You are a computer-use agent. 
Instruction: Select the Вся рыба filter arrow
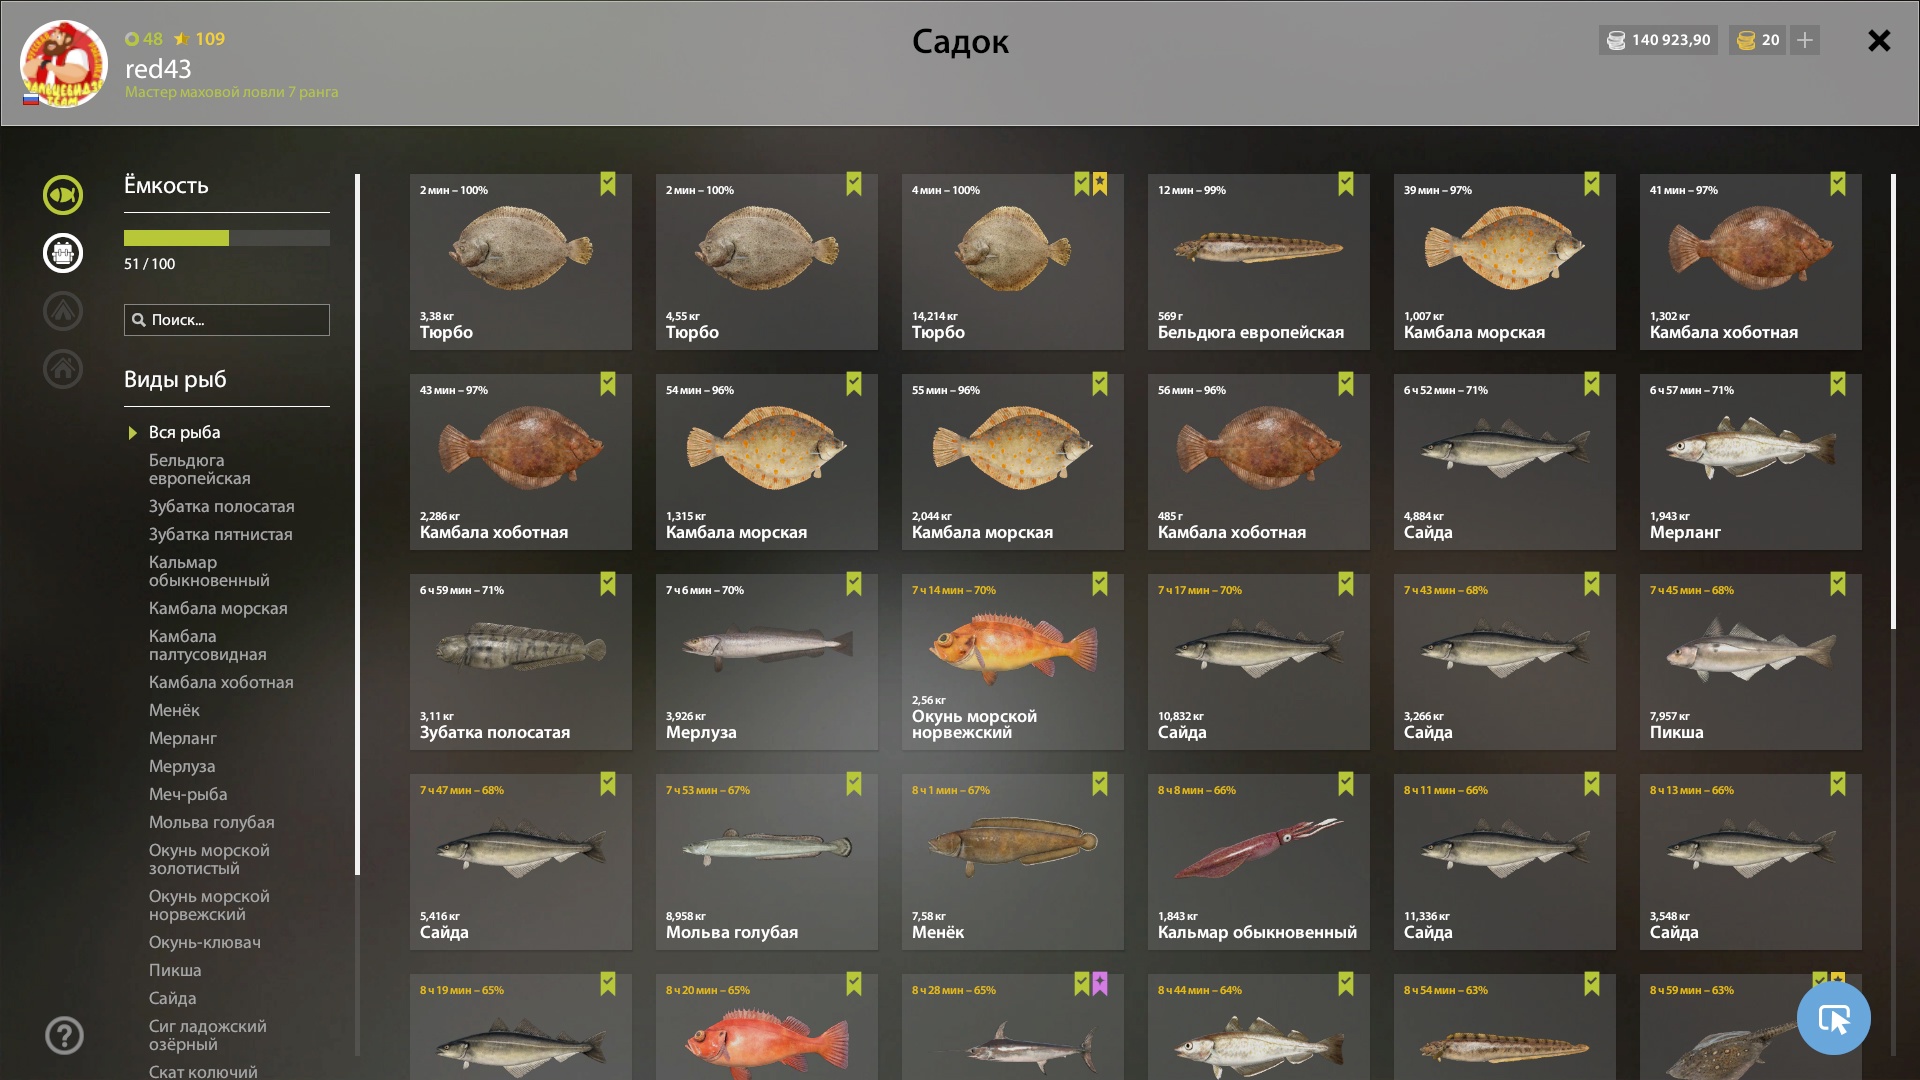(132, 433)
